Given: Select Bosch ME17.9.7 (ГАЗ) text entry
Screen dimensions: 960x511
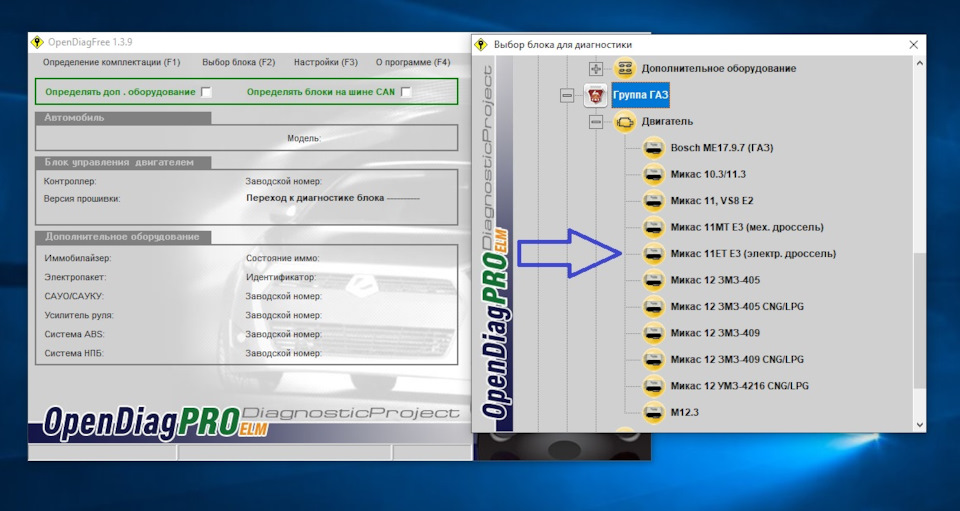Looking at the screenshot, I should (x=722, y=147).
